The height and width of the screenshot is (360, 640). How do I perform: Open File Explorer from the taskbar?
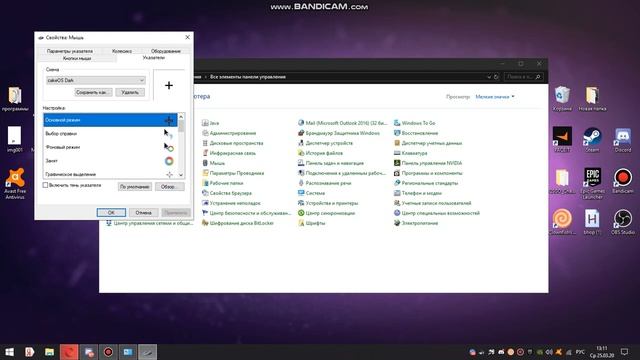point(49,352)
